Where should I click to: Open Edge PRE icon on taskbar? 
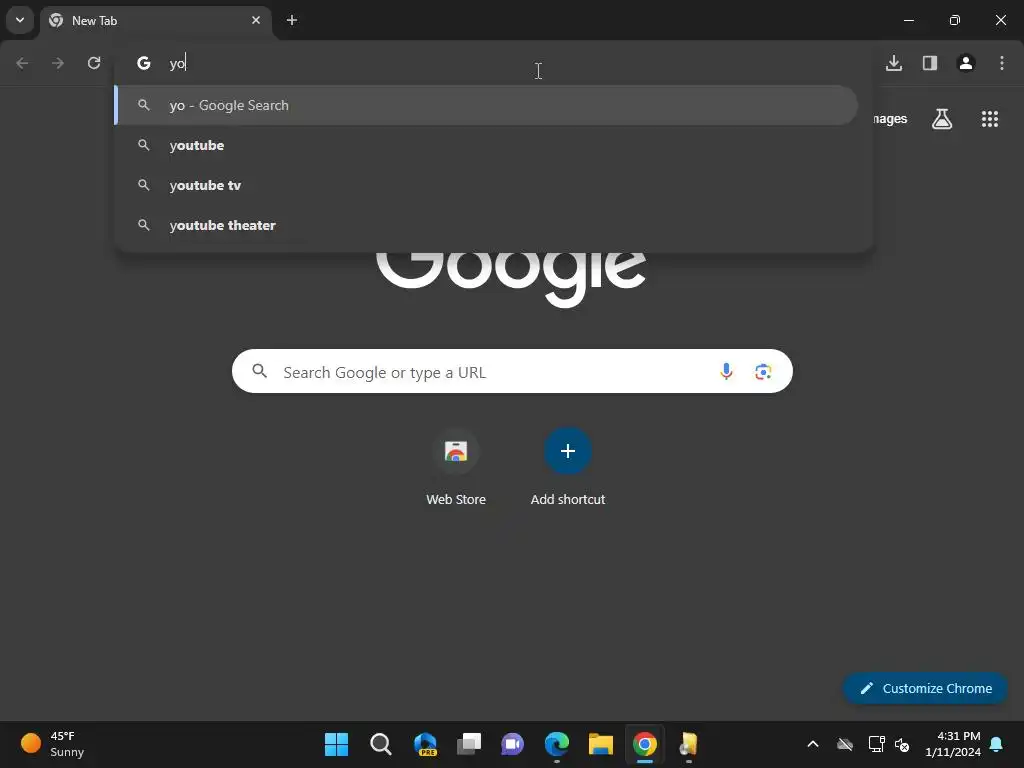[x=425, y=744]
